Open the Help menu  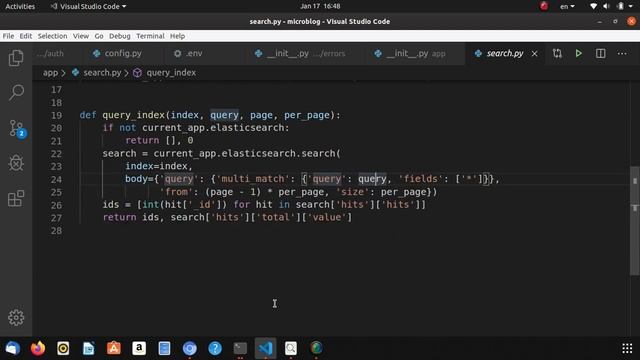pos(177,36)
